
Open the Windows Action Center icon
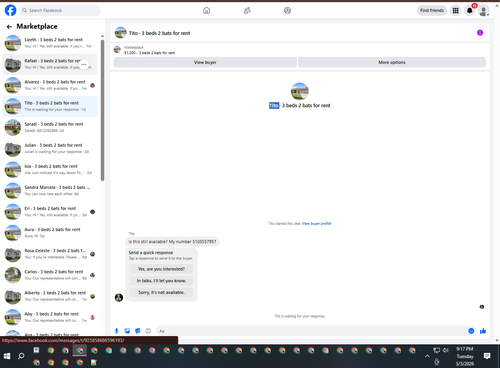coord(487,356)
